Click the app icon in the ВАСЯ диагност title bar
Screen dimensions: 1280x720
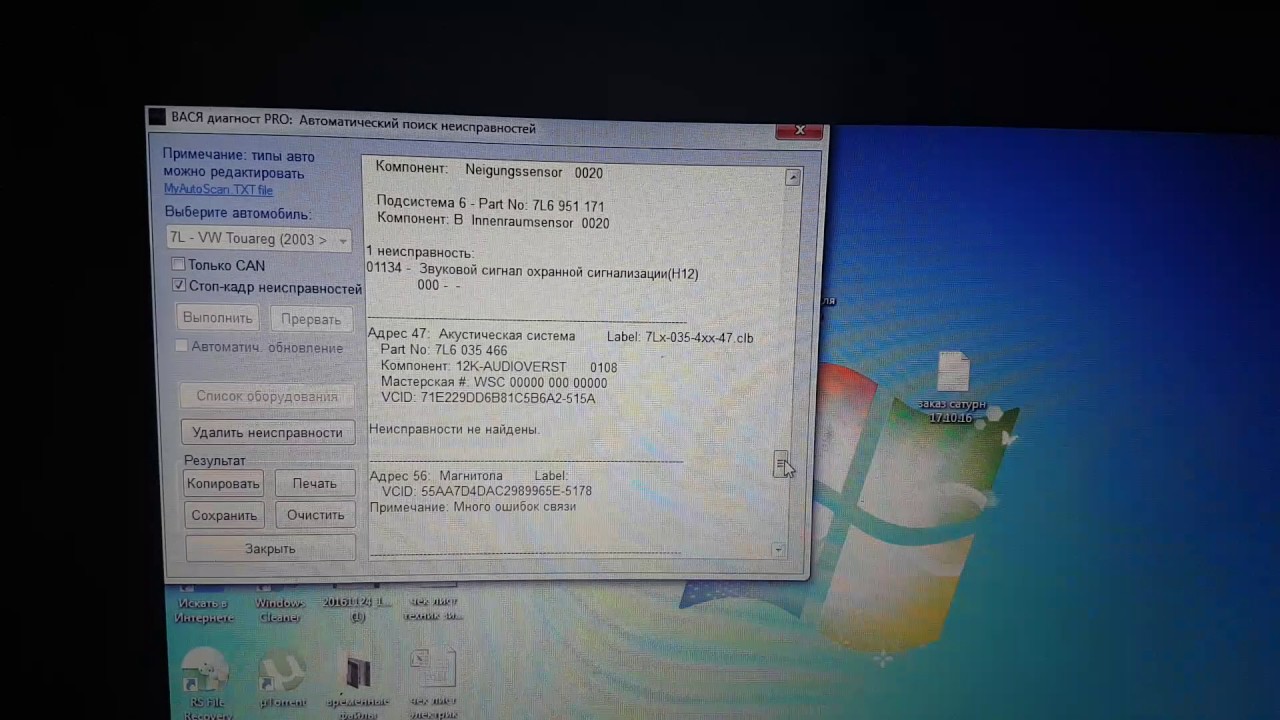point(157,117)
